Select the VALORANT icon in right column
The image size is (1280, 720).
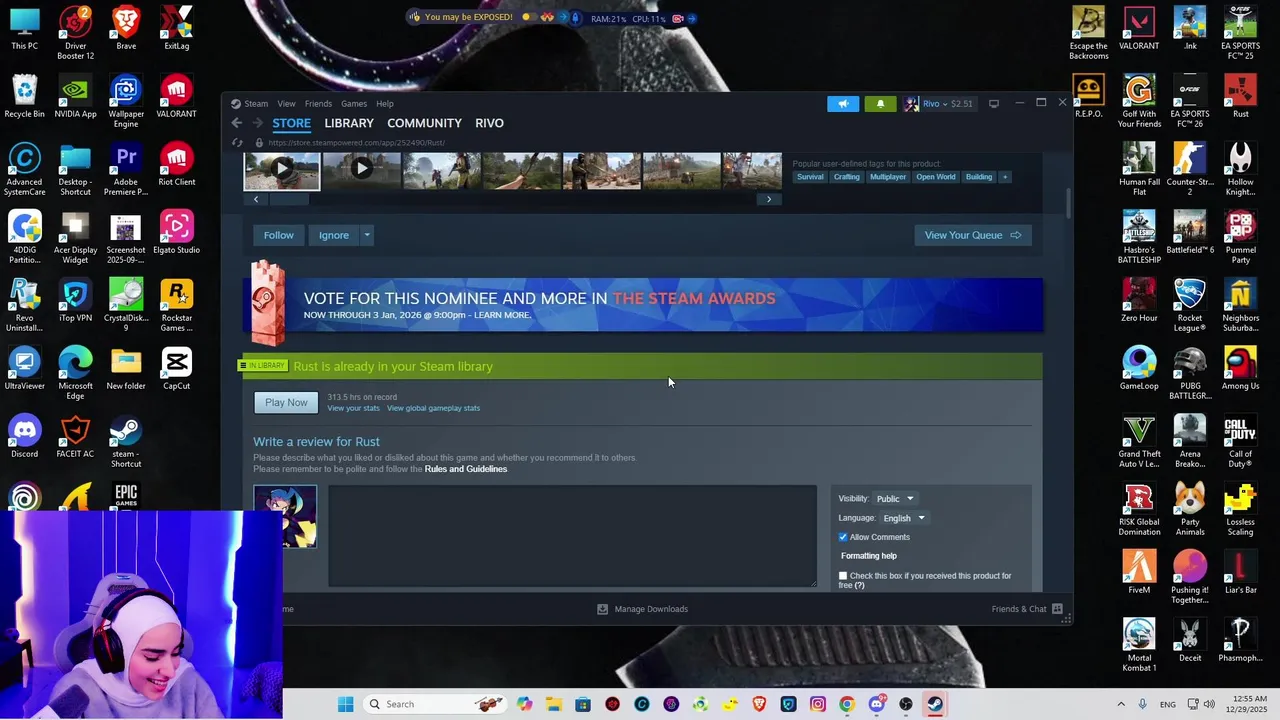1139,29
